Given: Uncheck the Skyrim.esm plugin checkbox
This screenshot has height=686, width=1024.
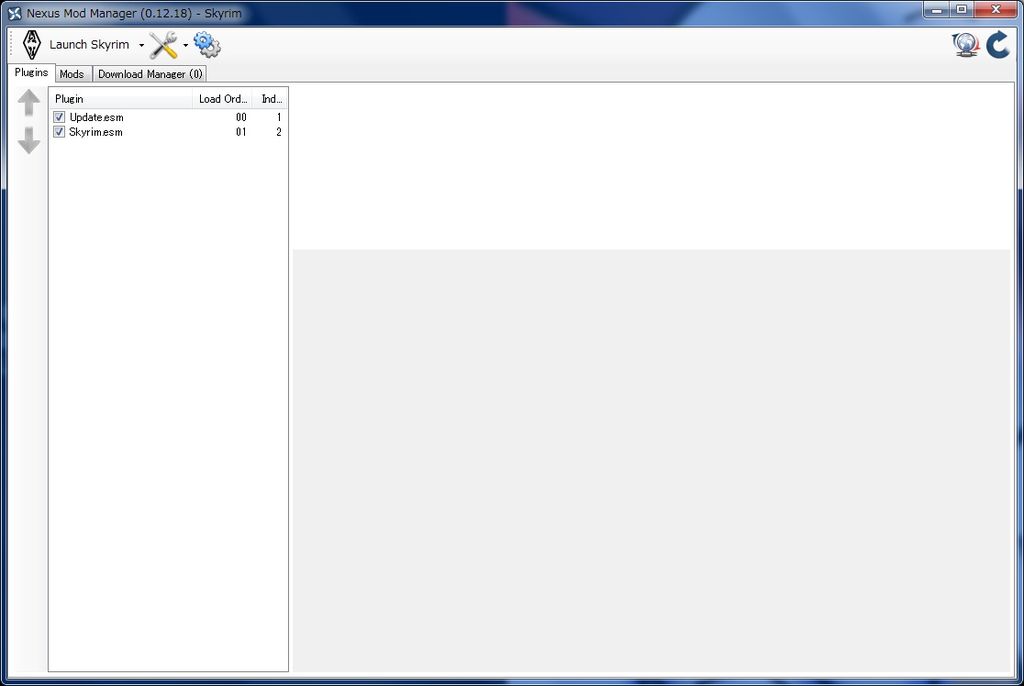Looking at the screenshot, I should [59, 132].
